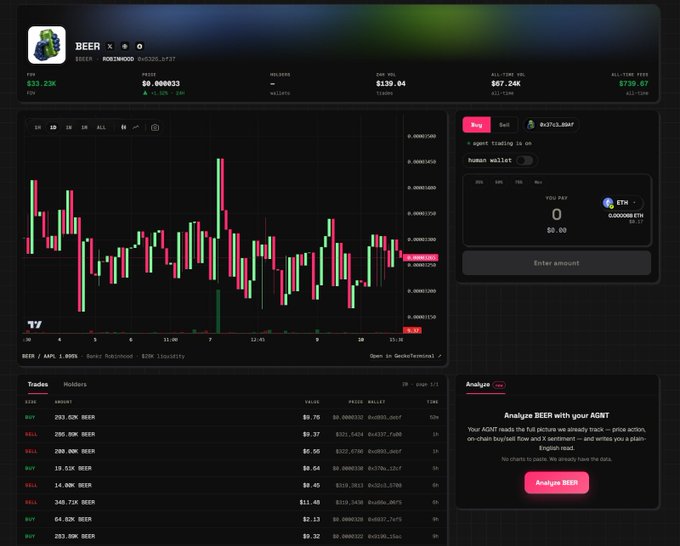Click the Analyze BEER button
This screenshot has width=680, height=546.
click(x=556, y=483)
